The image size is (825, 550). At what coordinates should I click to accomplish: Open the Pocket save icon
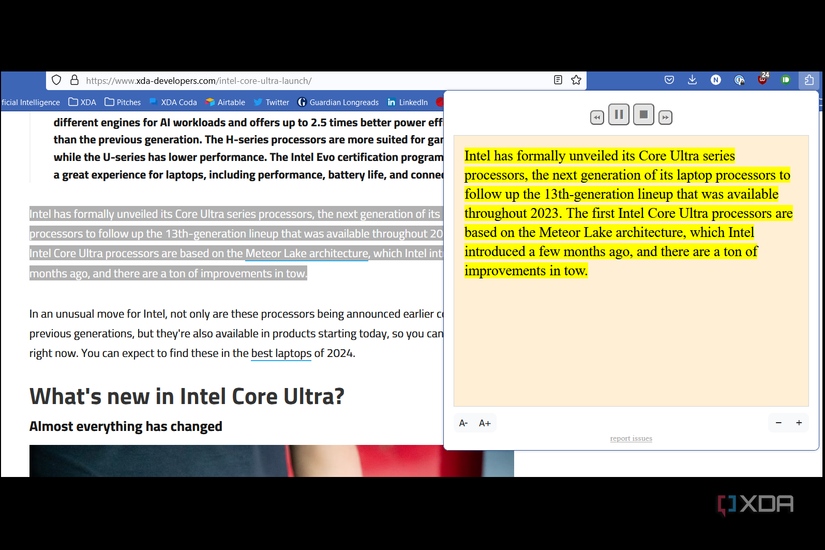(x=669, y=80)
